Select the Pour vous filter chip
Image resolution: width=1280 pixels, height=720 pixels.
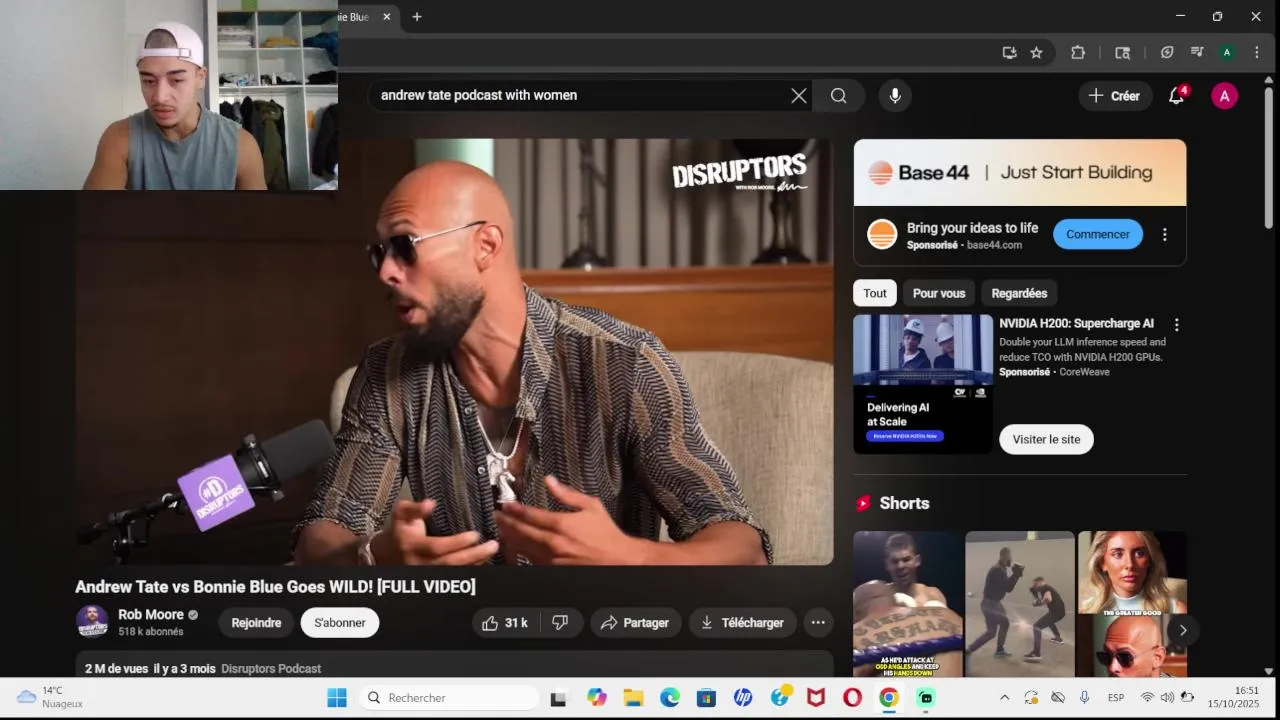click(x=939, y=293)
